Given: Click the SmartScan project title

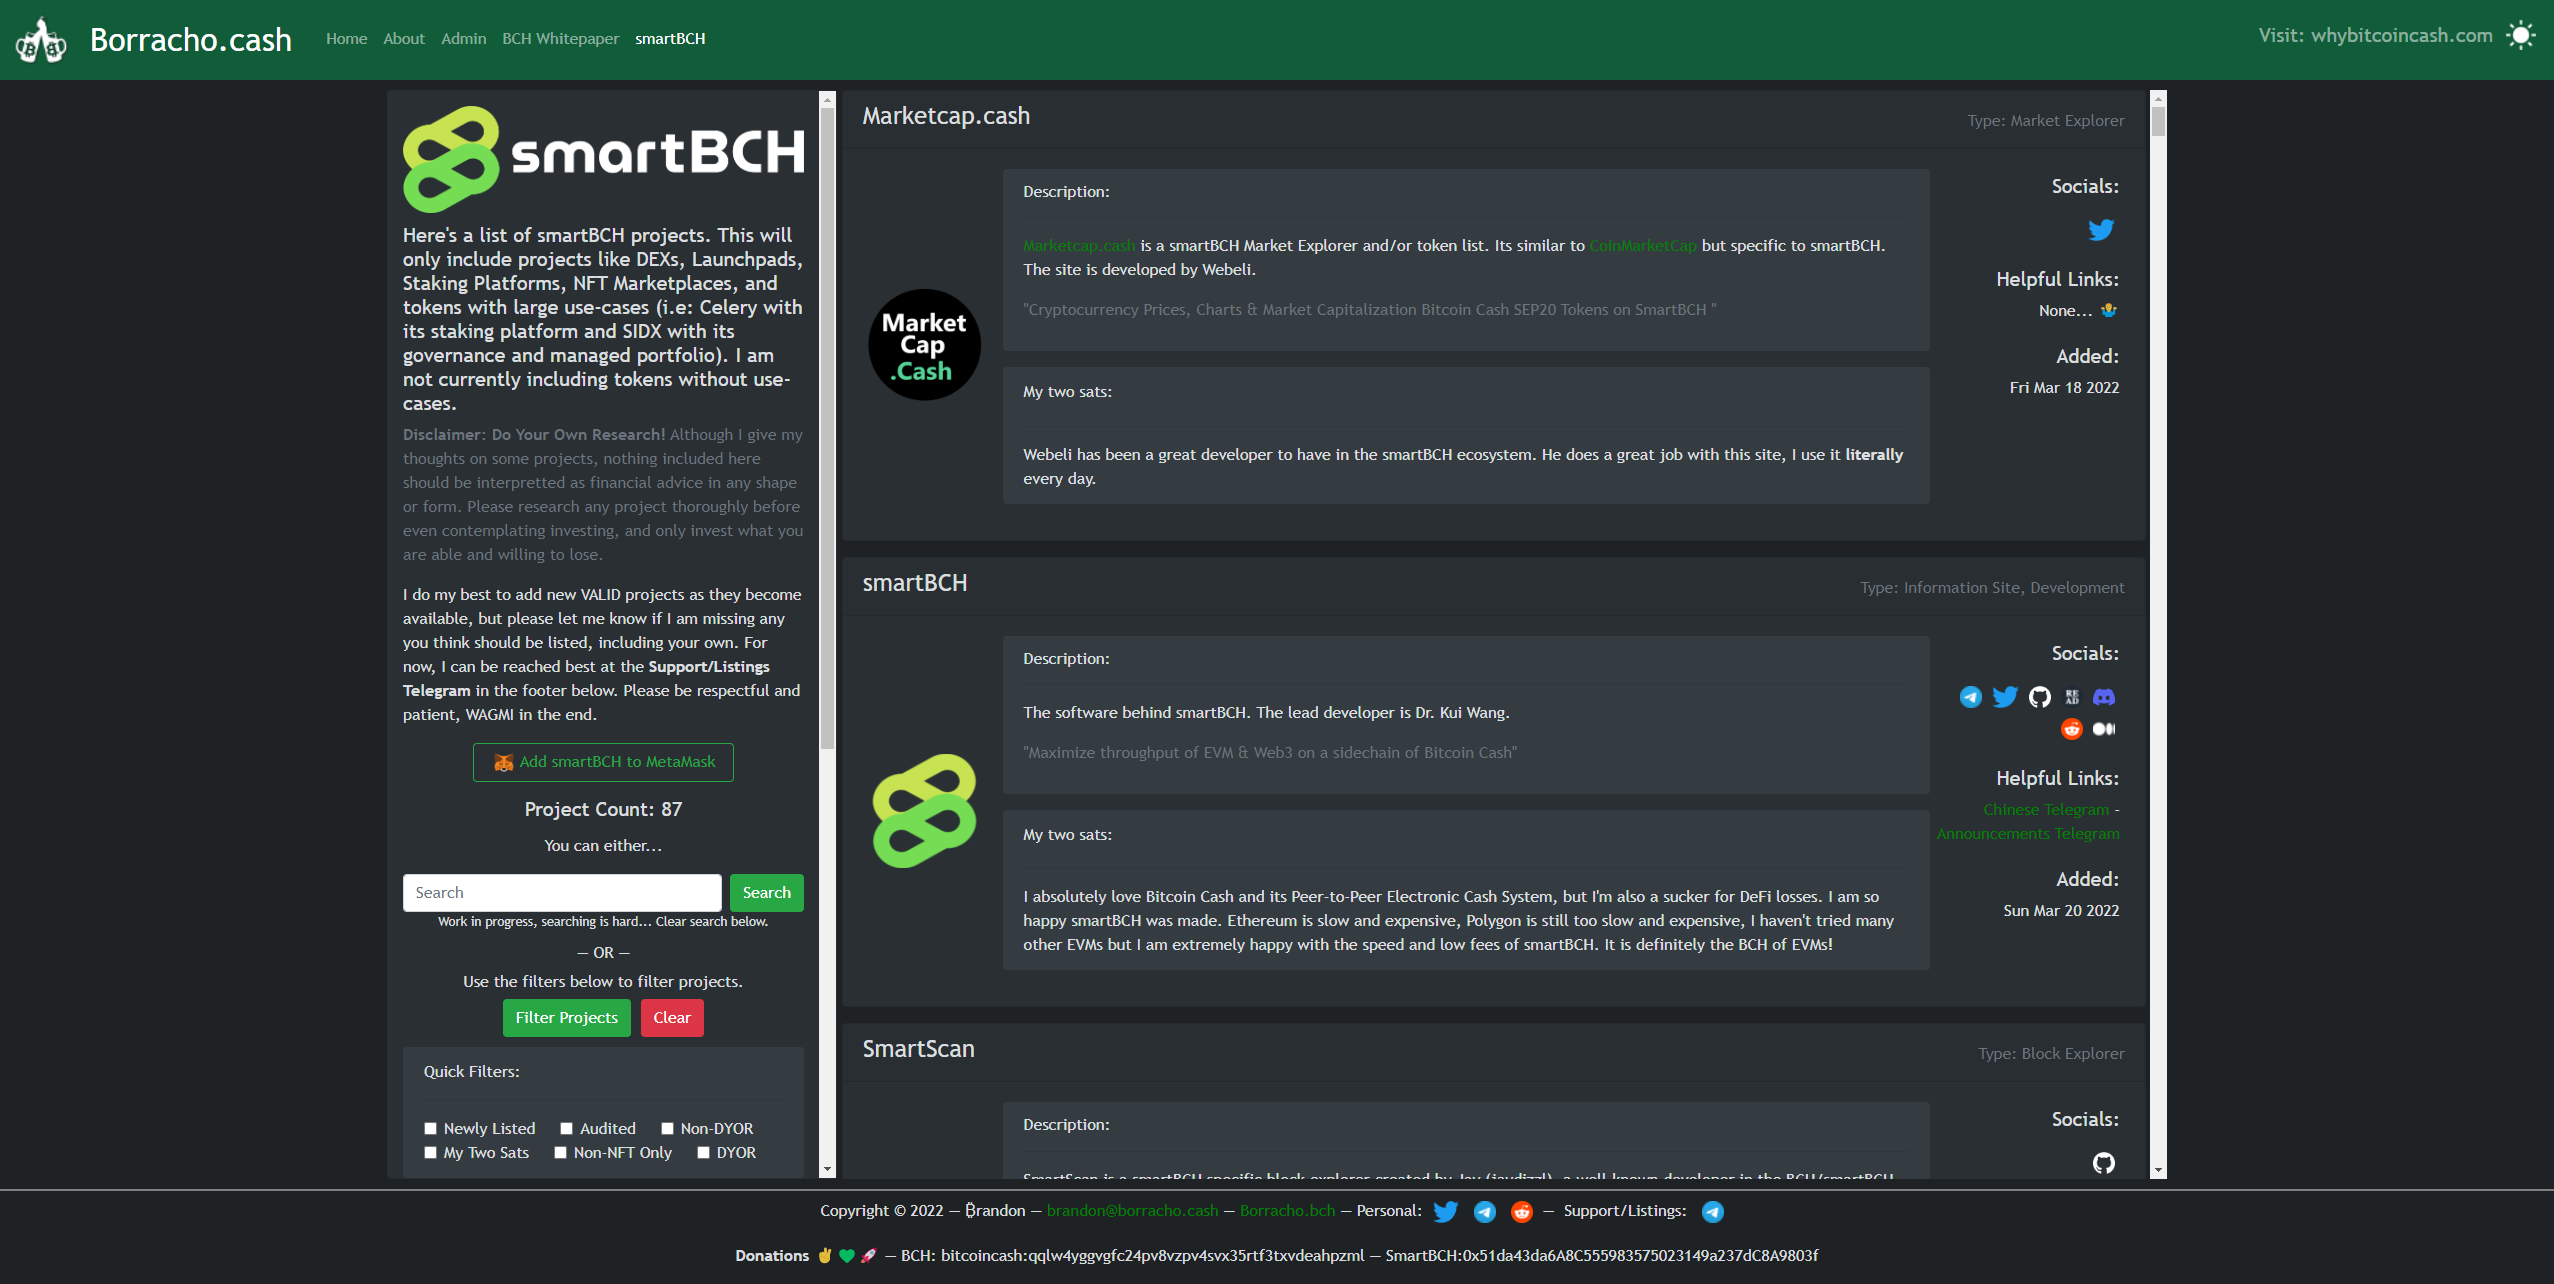Looking at the screenshot, I should point(918,1049).
